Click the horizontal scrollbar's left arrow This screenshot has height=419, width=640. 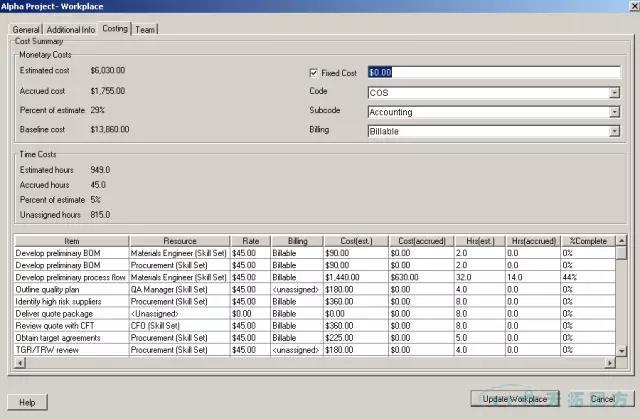coord(18,364)
